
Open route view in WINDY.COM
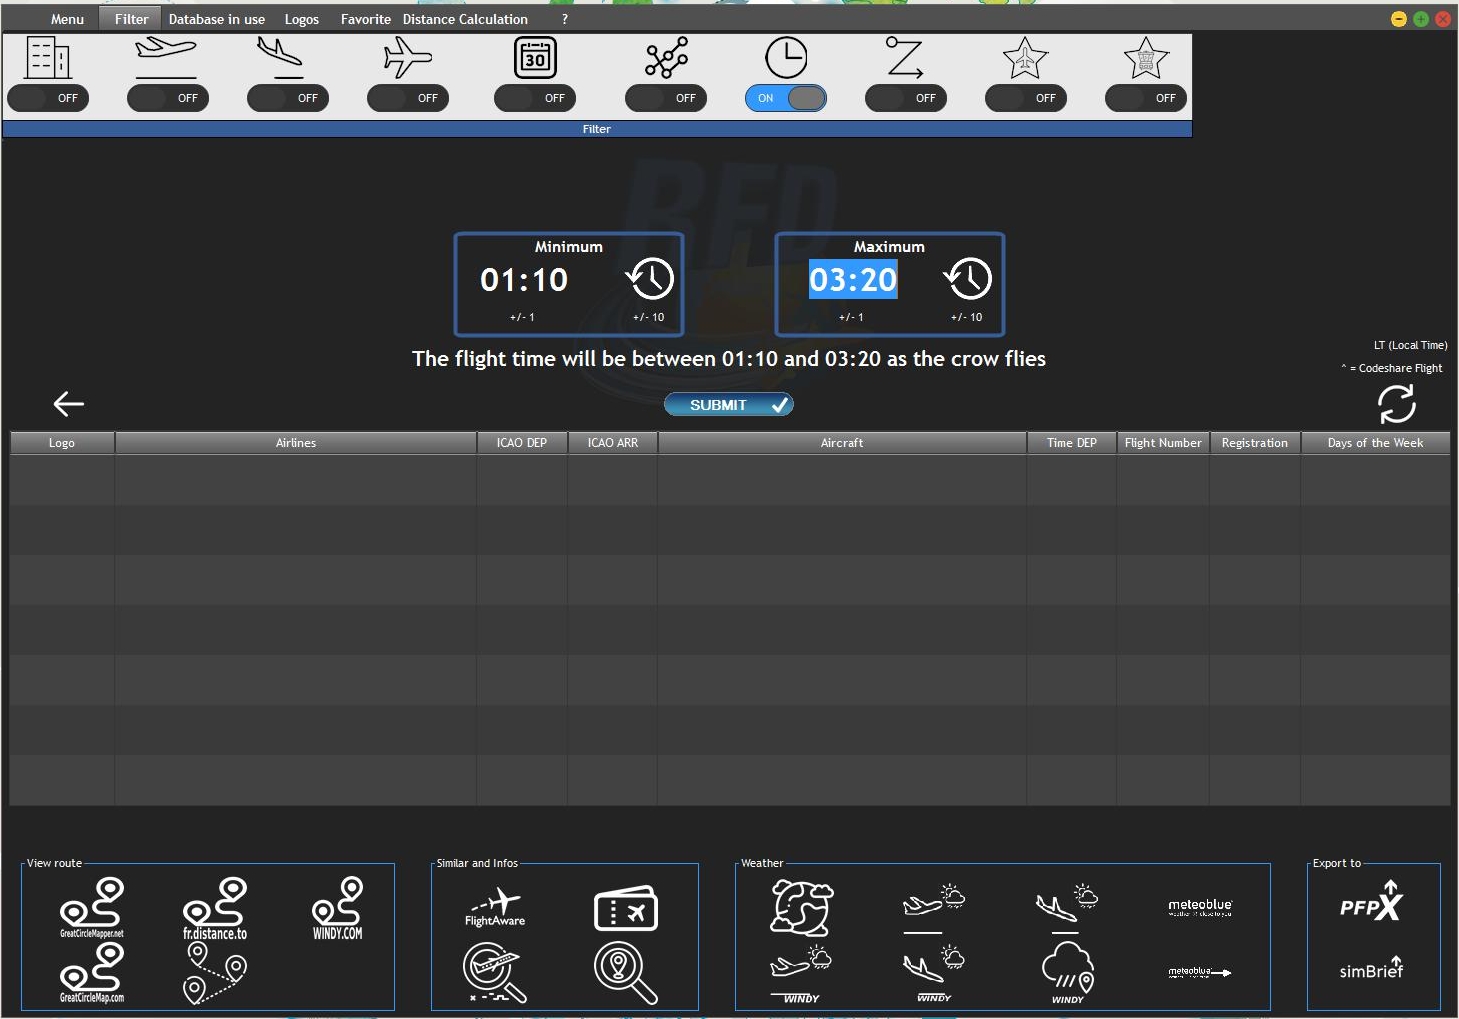(x=338, y=908)
